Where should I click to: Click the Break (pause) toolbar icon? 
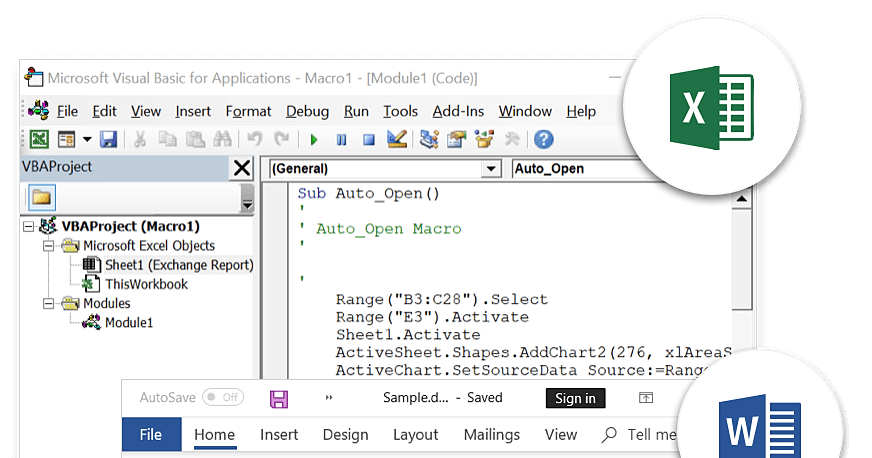click(341, 139)
